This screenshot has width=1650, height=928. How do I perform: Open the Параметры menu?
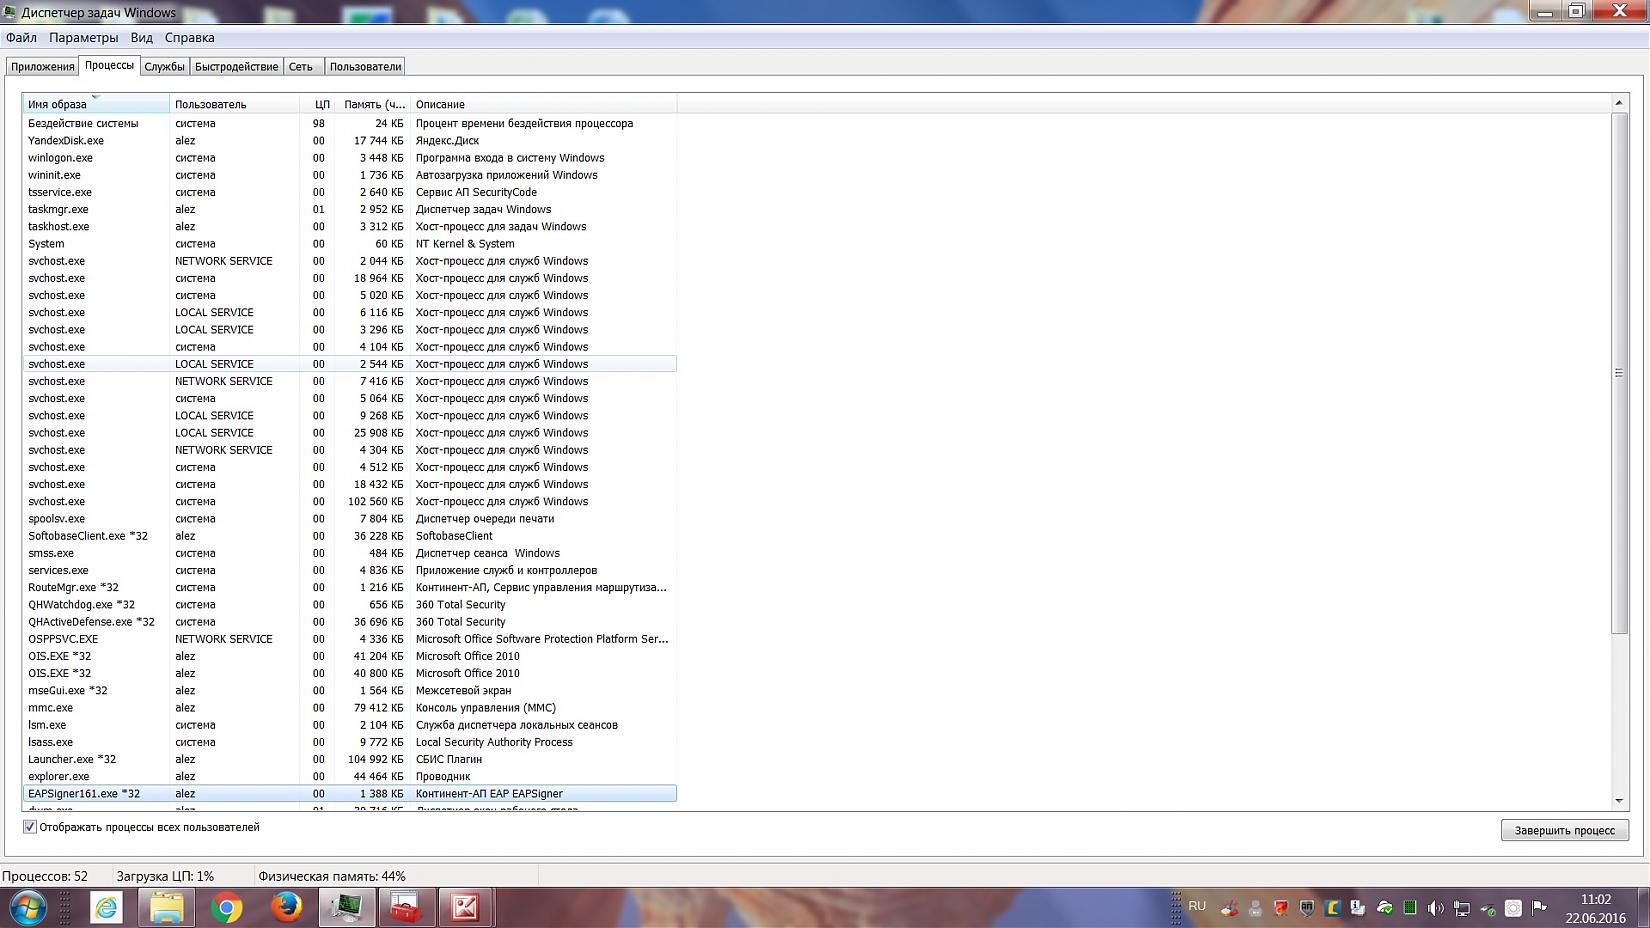click(83, 38)
